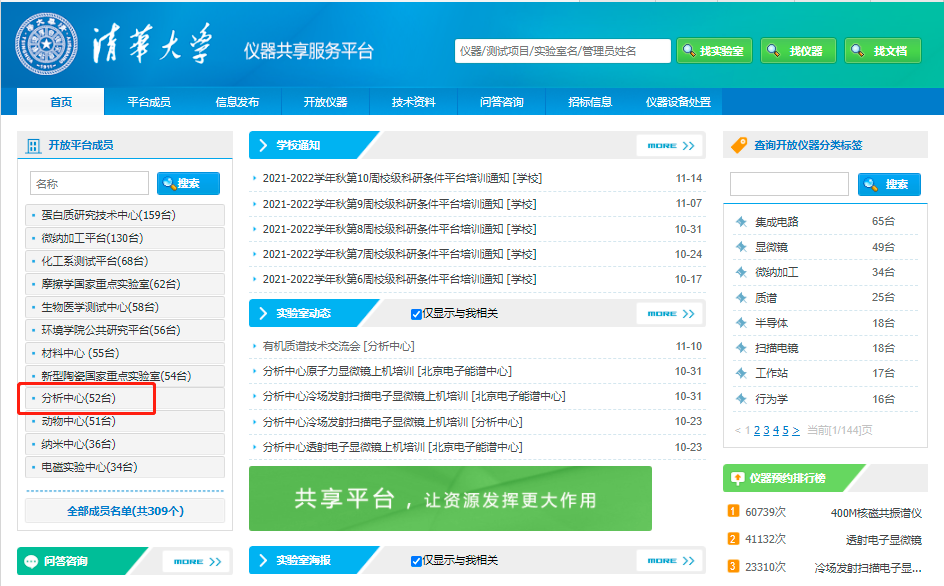Viewport: 944px width, 586px height.
Task: Go to next page arrow in tag pagination
Action: [797, 430]
